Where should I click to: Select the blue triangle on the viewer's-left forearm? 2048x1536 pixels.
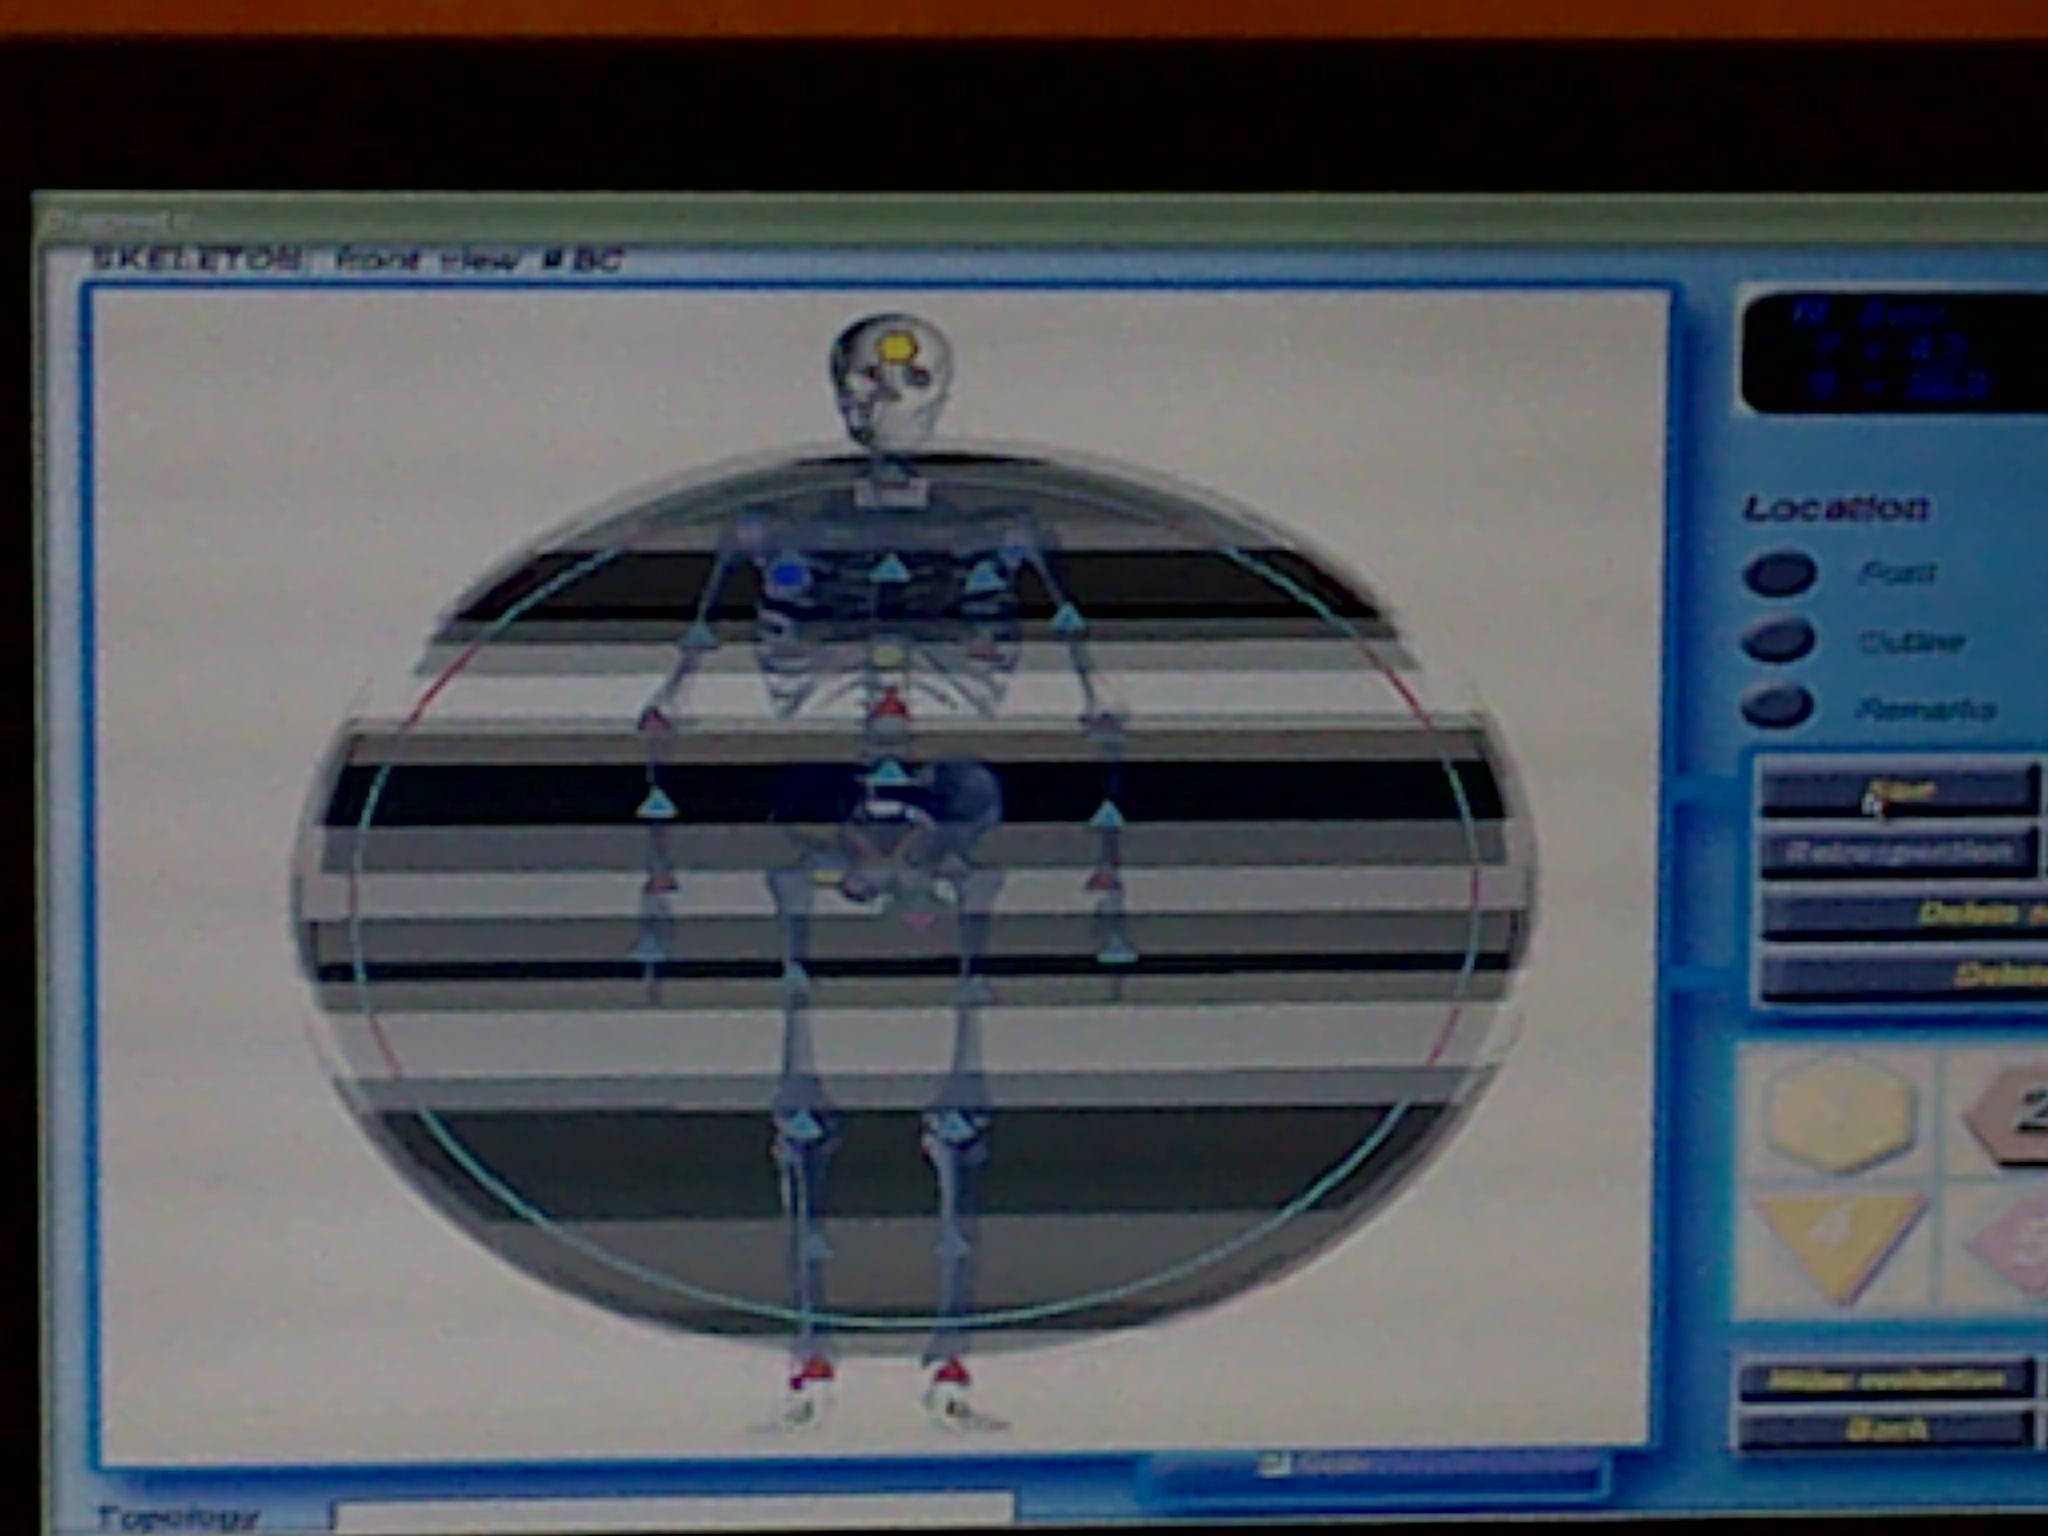pos(656,802)
